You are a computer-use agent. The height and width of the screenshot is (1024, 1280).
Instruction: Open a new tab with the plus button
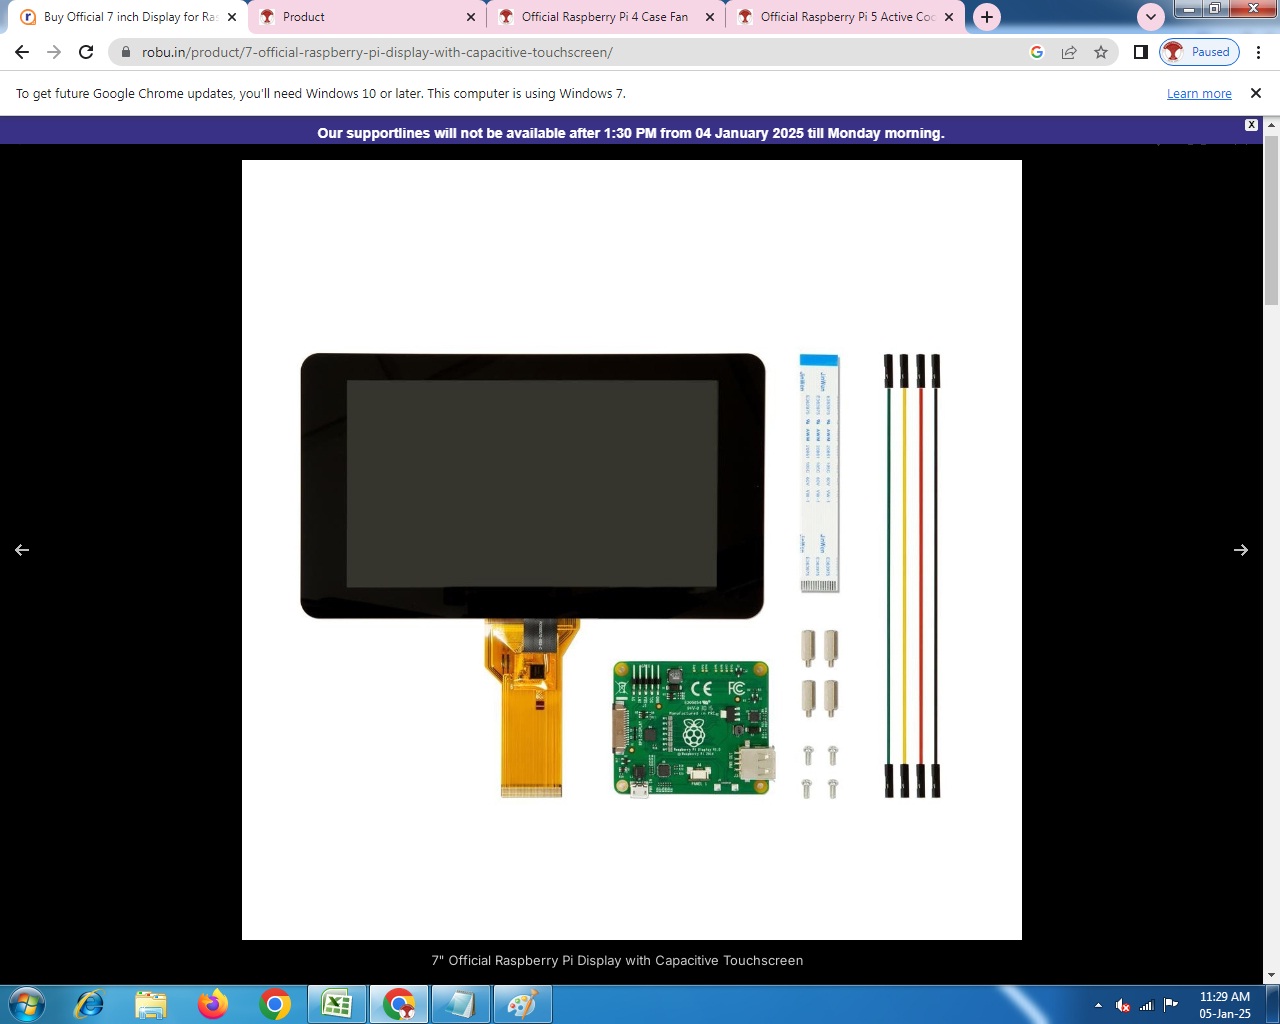click(987, 17)
